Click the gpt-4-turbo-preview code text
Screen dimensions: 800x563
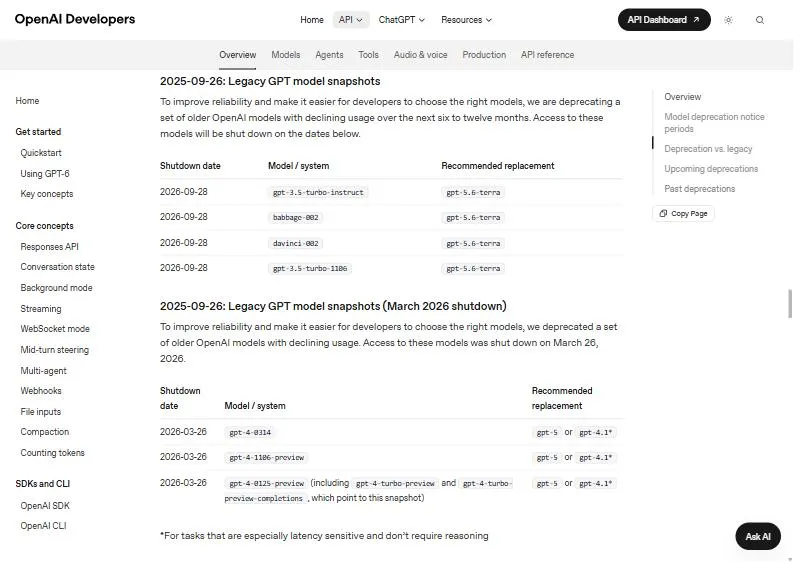[395, 483]
